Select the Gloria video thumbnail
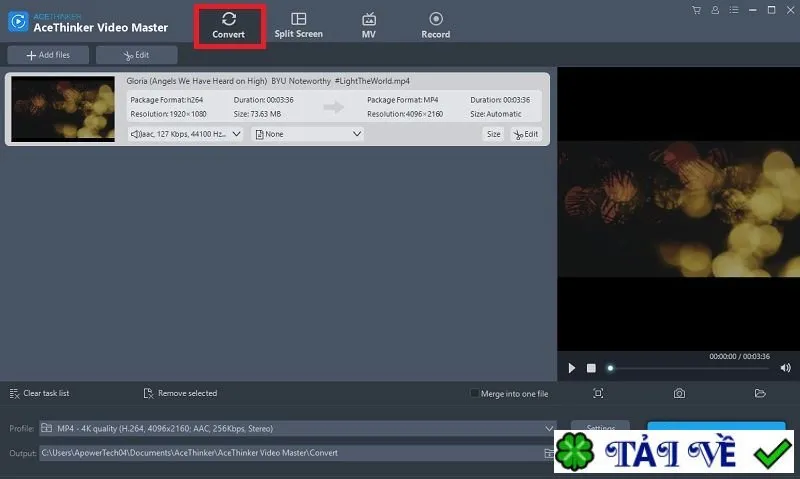This screenshot has width=800, height=479. [63, 109]
